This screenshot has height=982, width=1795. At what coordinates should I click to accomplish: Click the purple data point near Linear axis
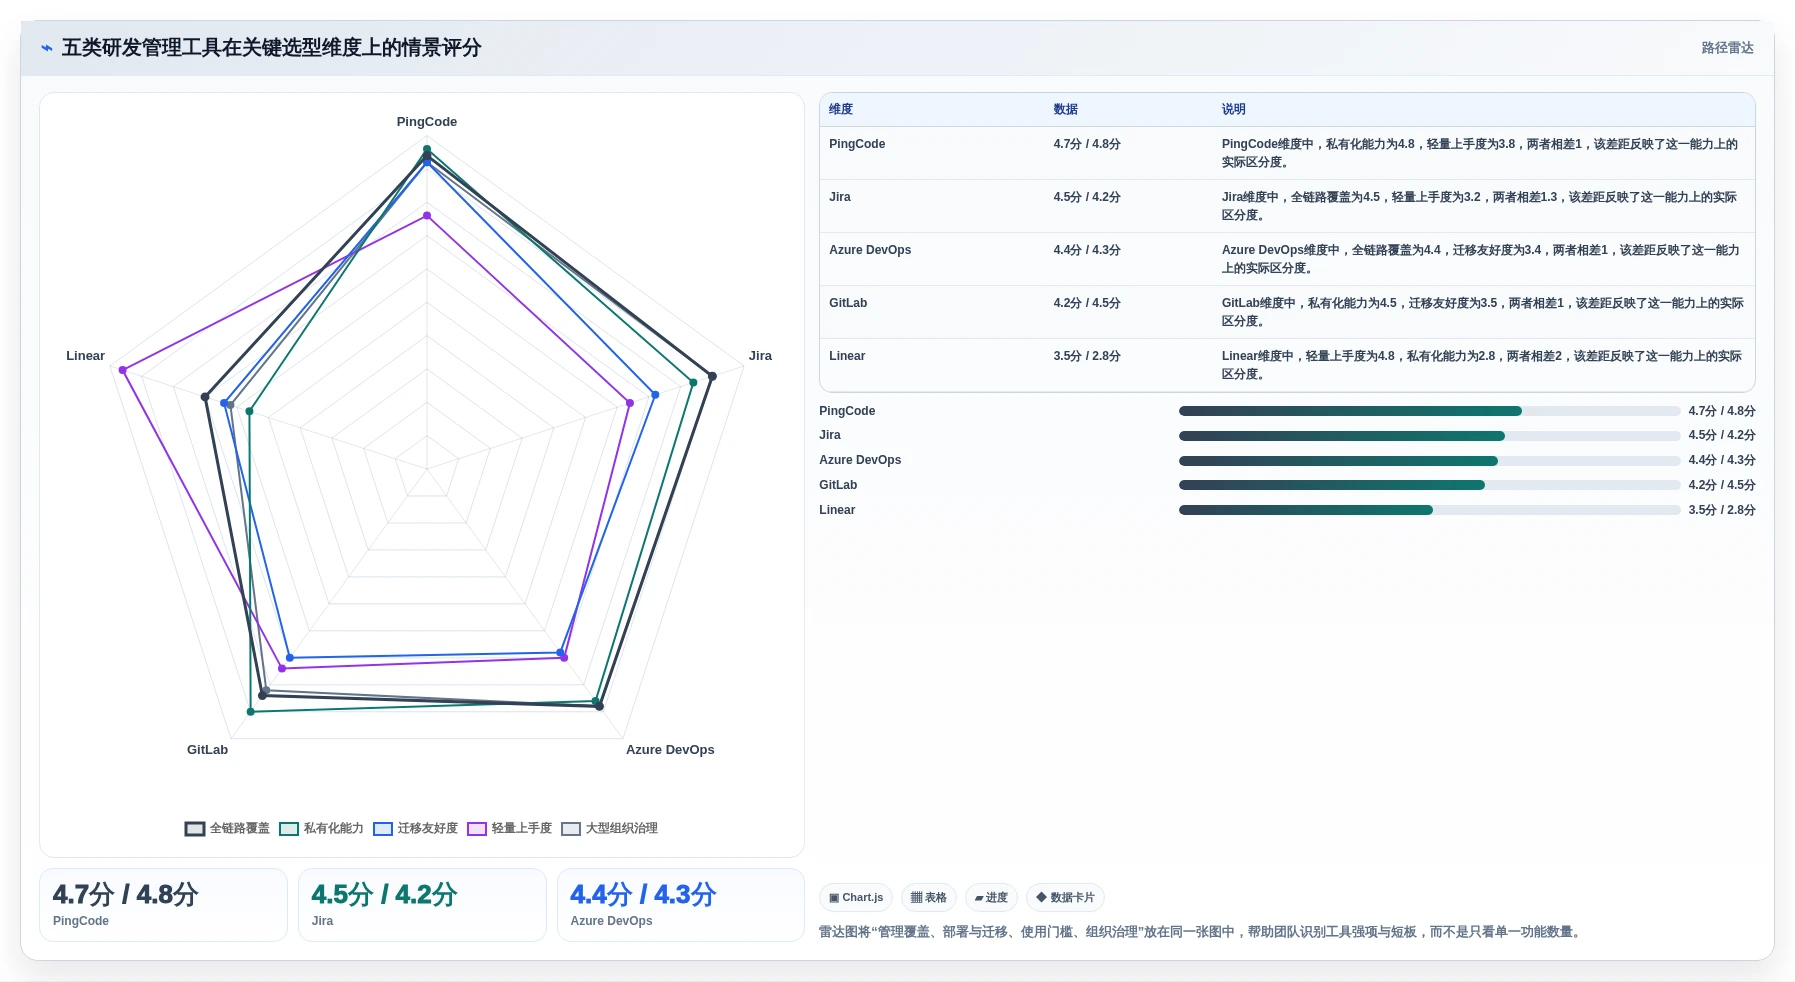click(123, 370)
